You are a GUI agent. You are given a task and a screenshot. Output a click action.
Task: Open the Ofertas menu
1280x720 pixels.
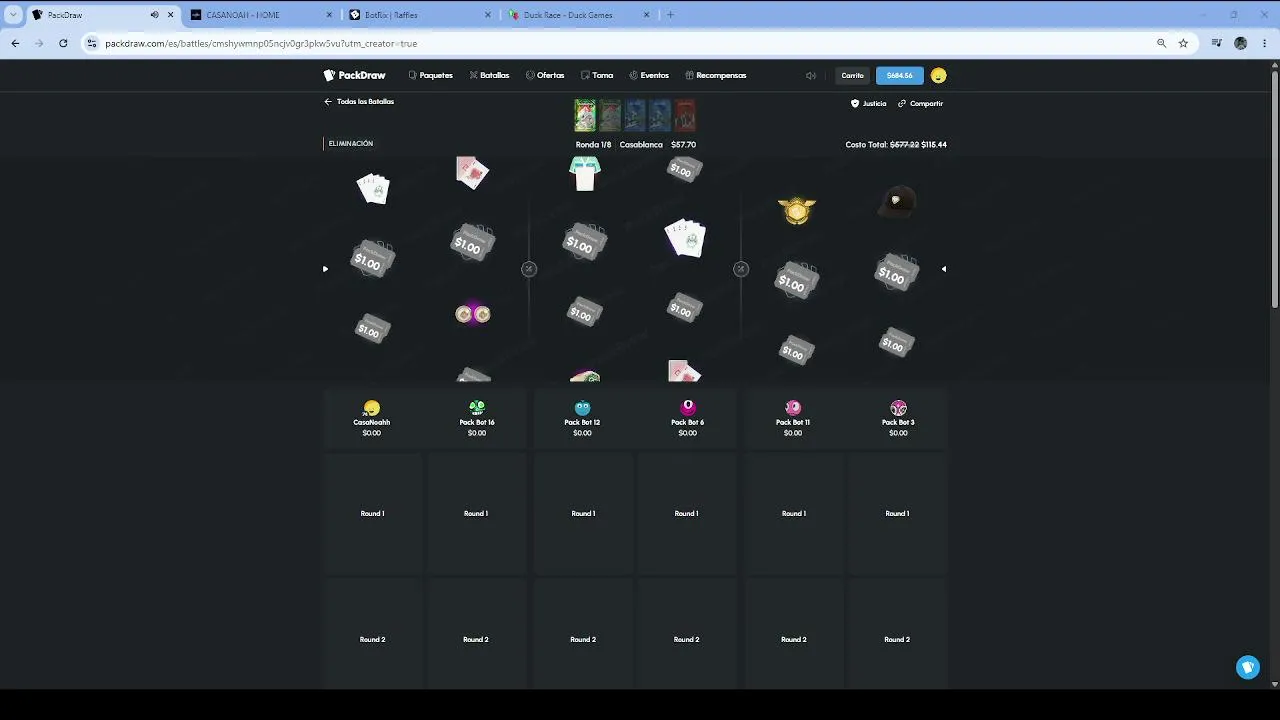(x=545, y=75)
